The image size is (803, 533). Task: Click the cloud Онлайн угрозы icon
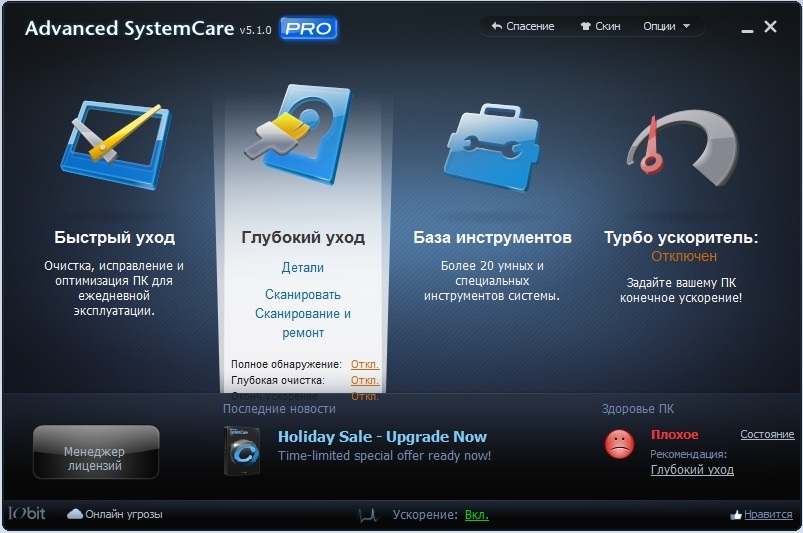coord(75,514)
